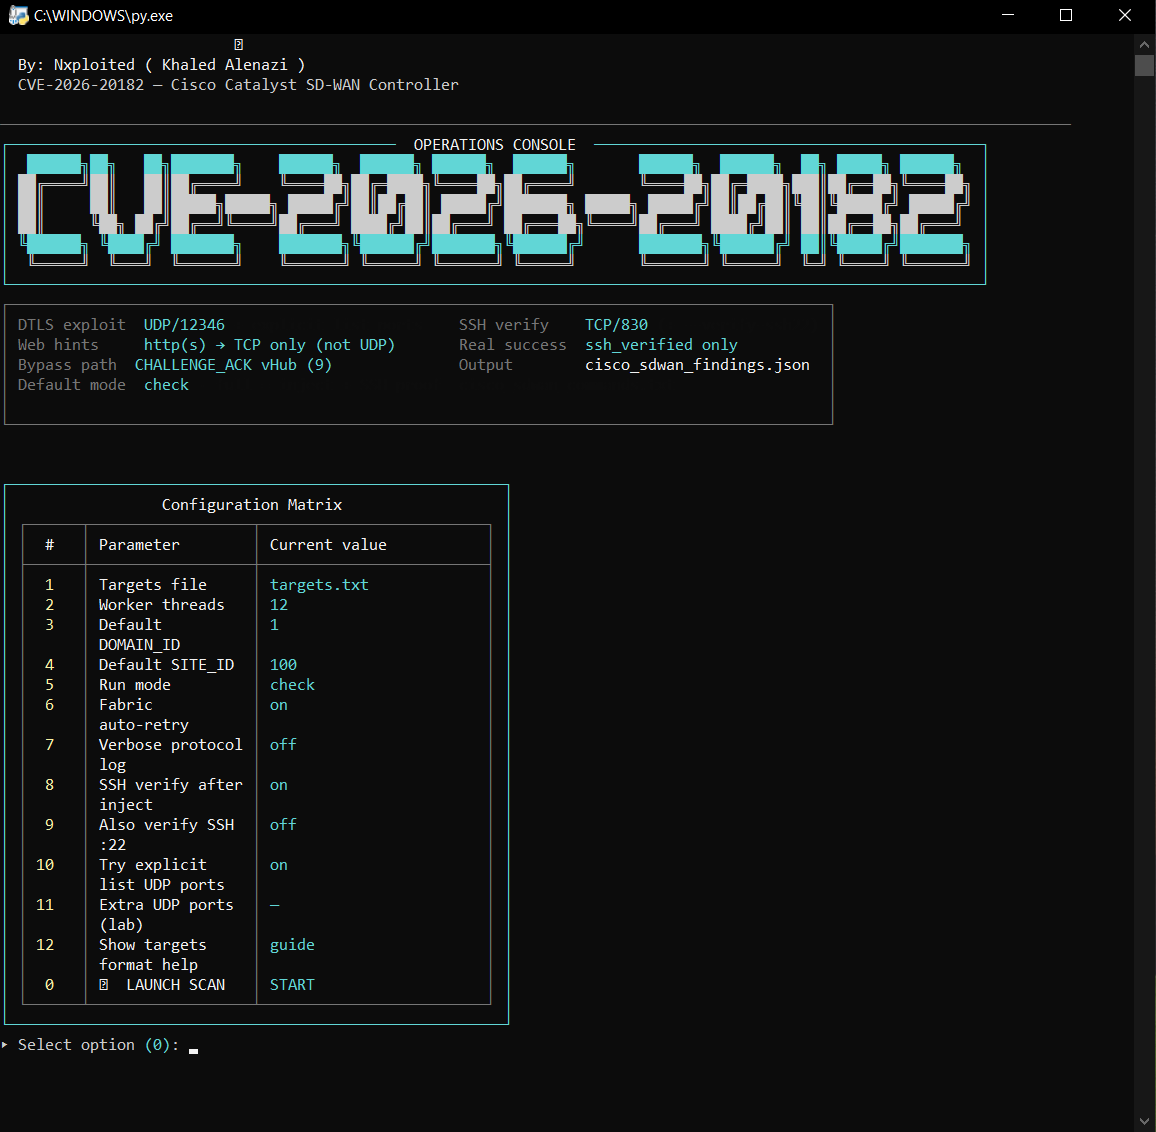Click the Try explicit UDP ports 'on' value
The width and height of the screenshot is (1156, 1132).
(x=279, y=864)
